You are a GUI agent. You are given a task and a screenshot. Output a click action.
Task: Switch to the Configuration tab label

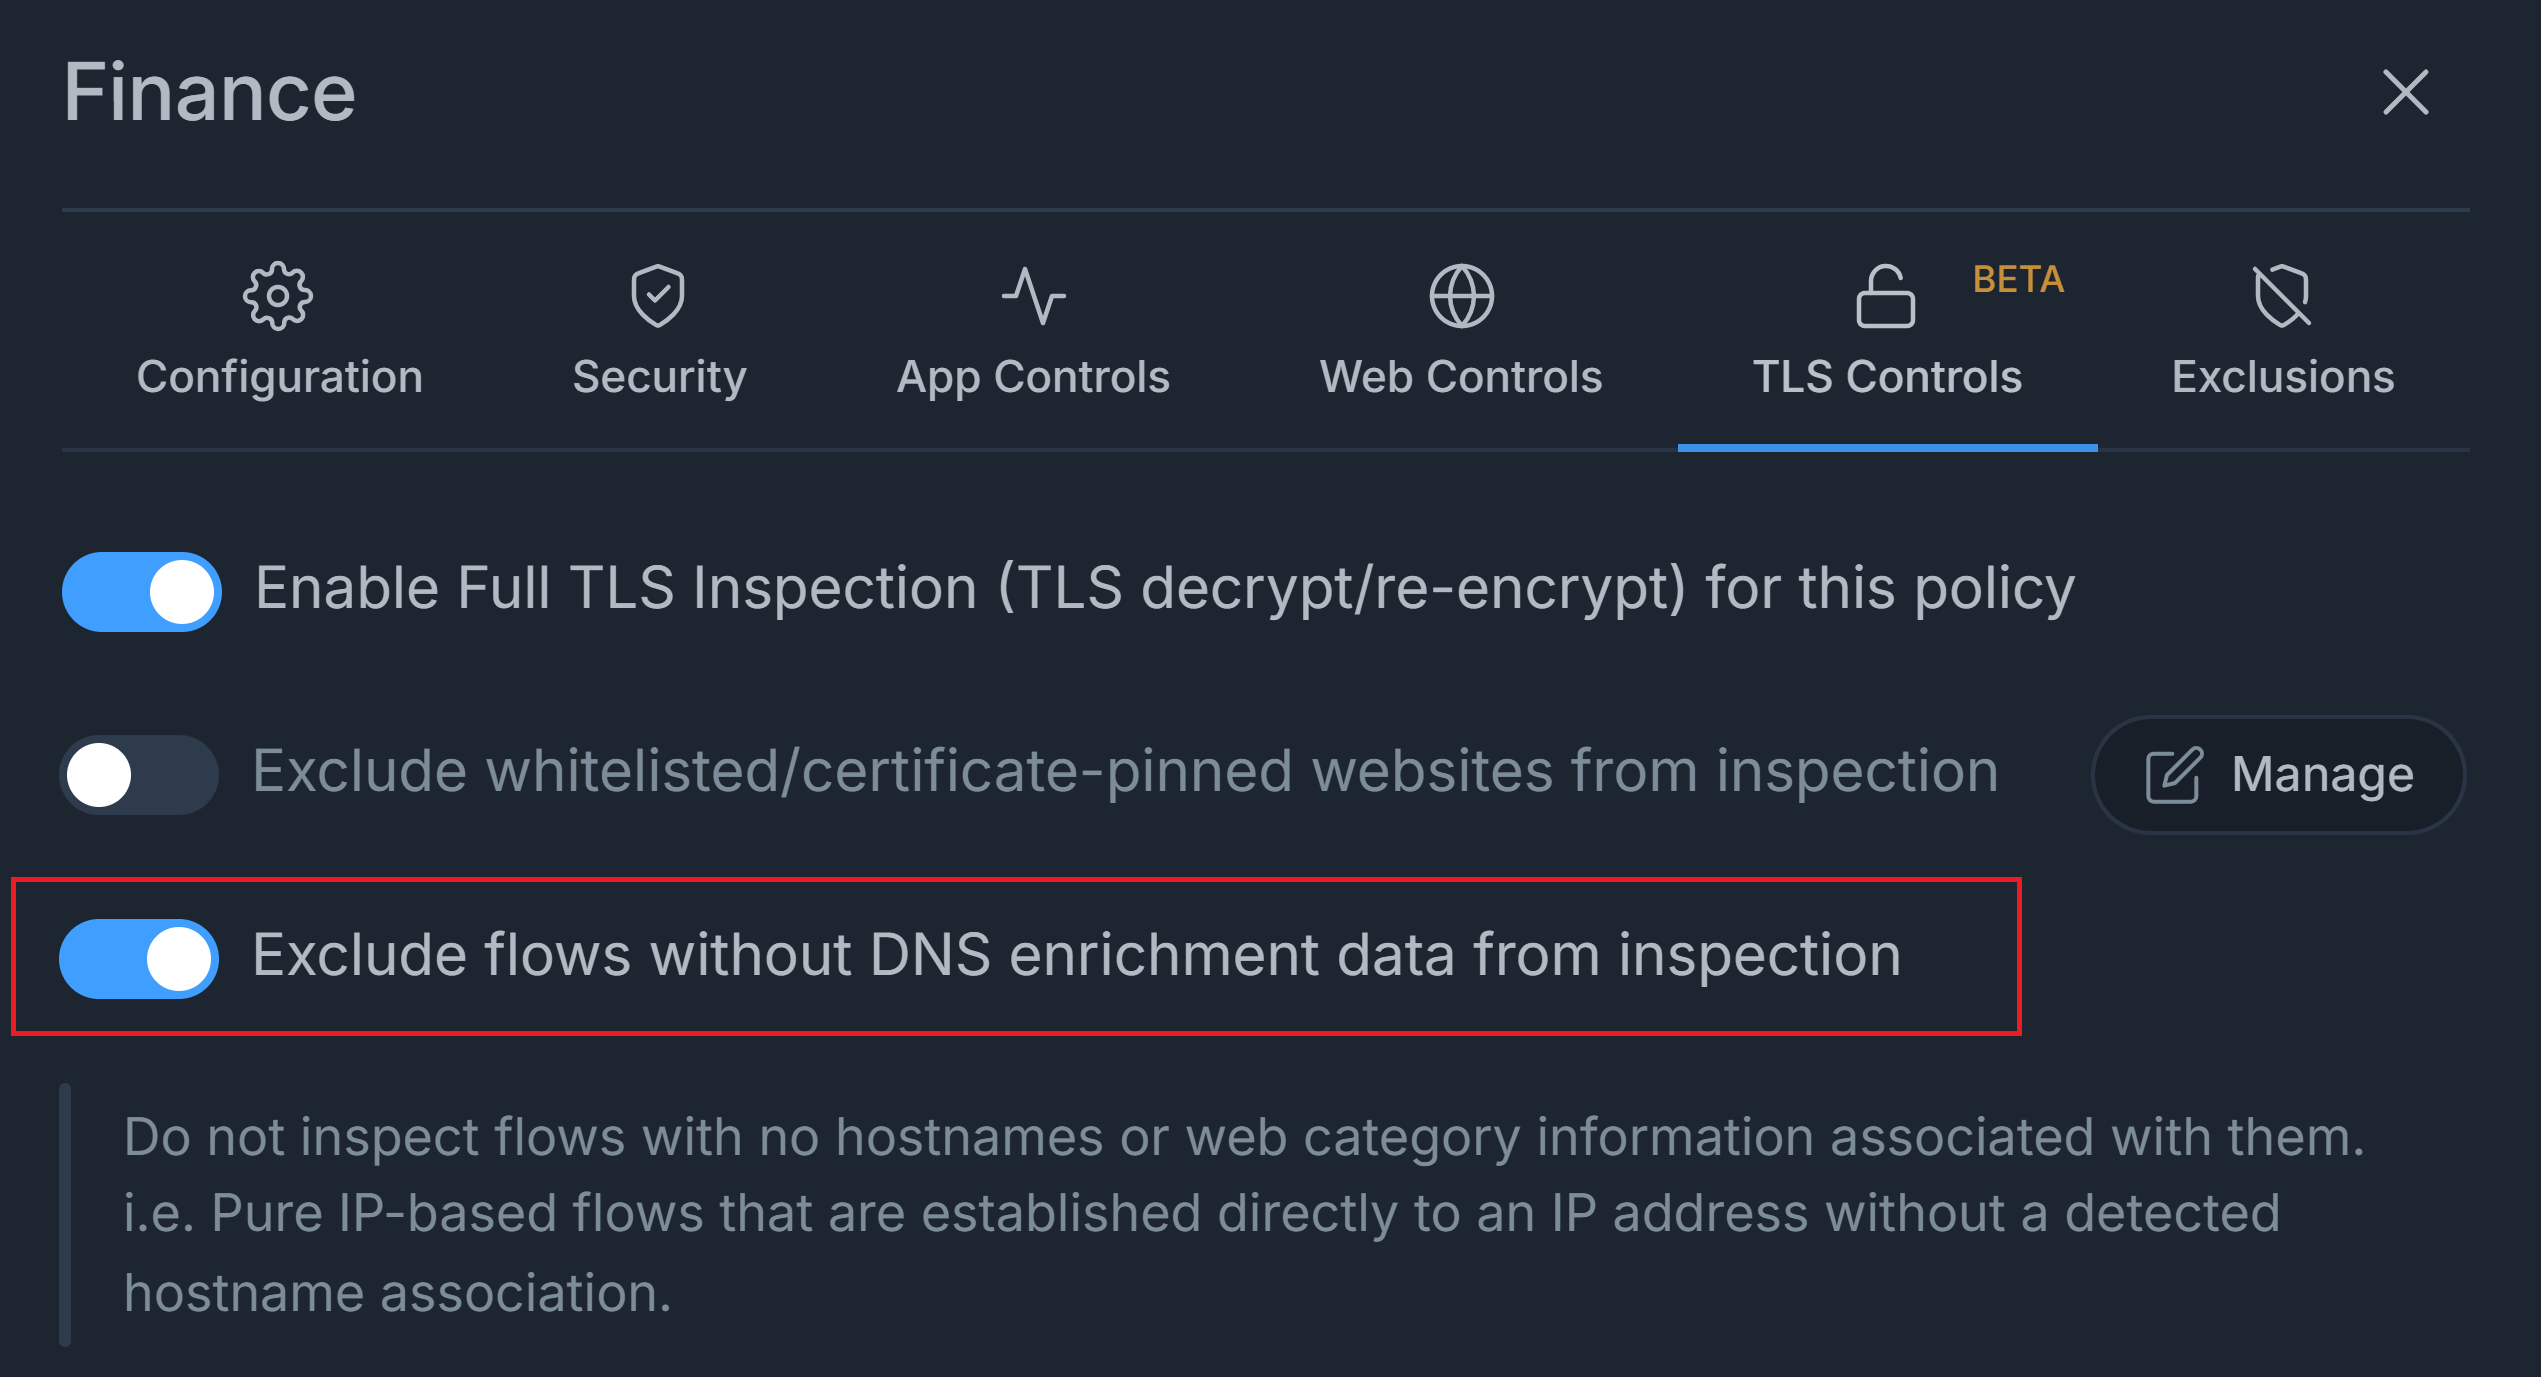coord(280,377)
